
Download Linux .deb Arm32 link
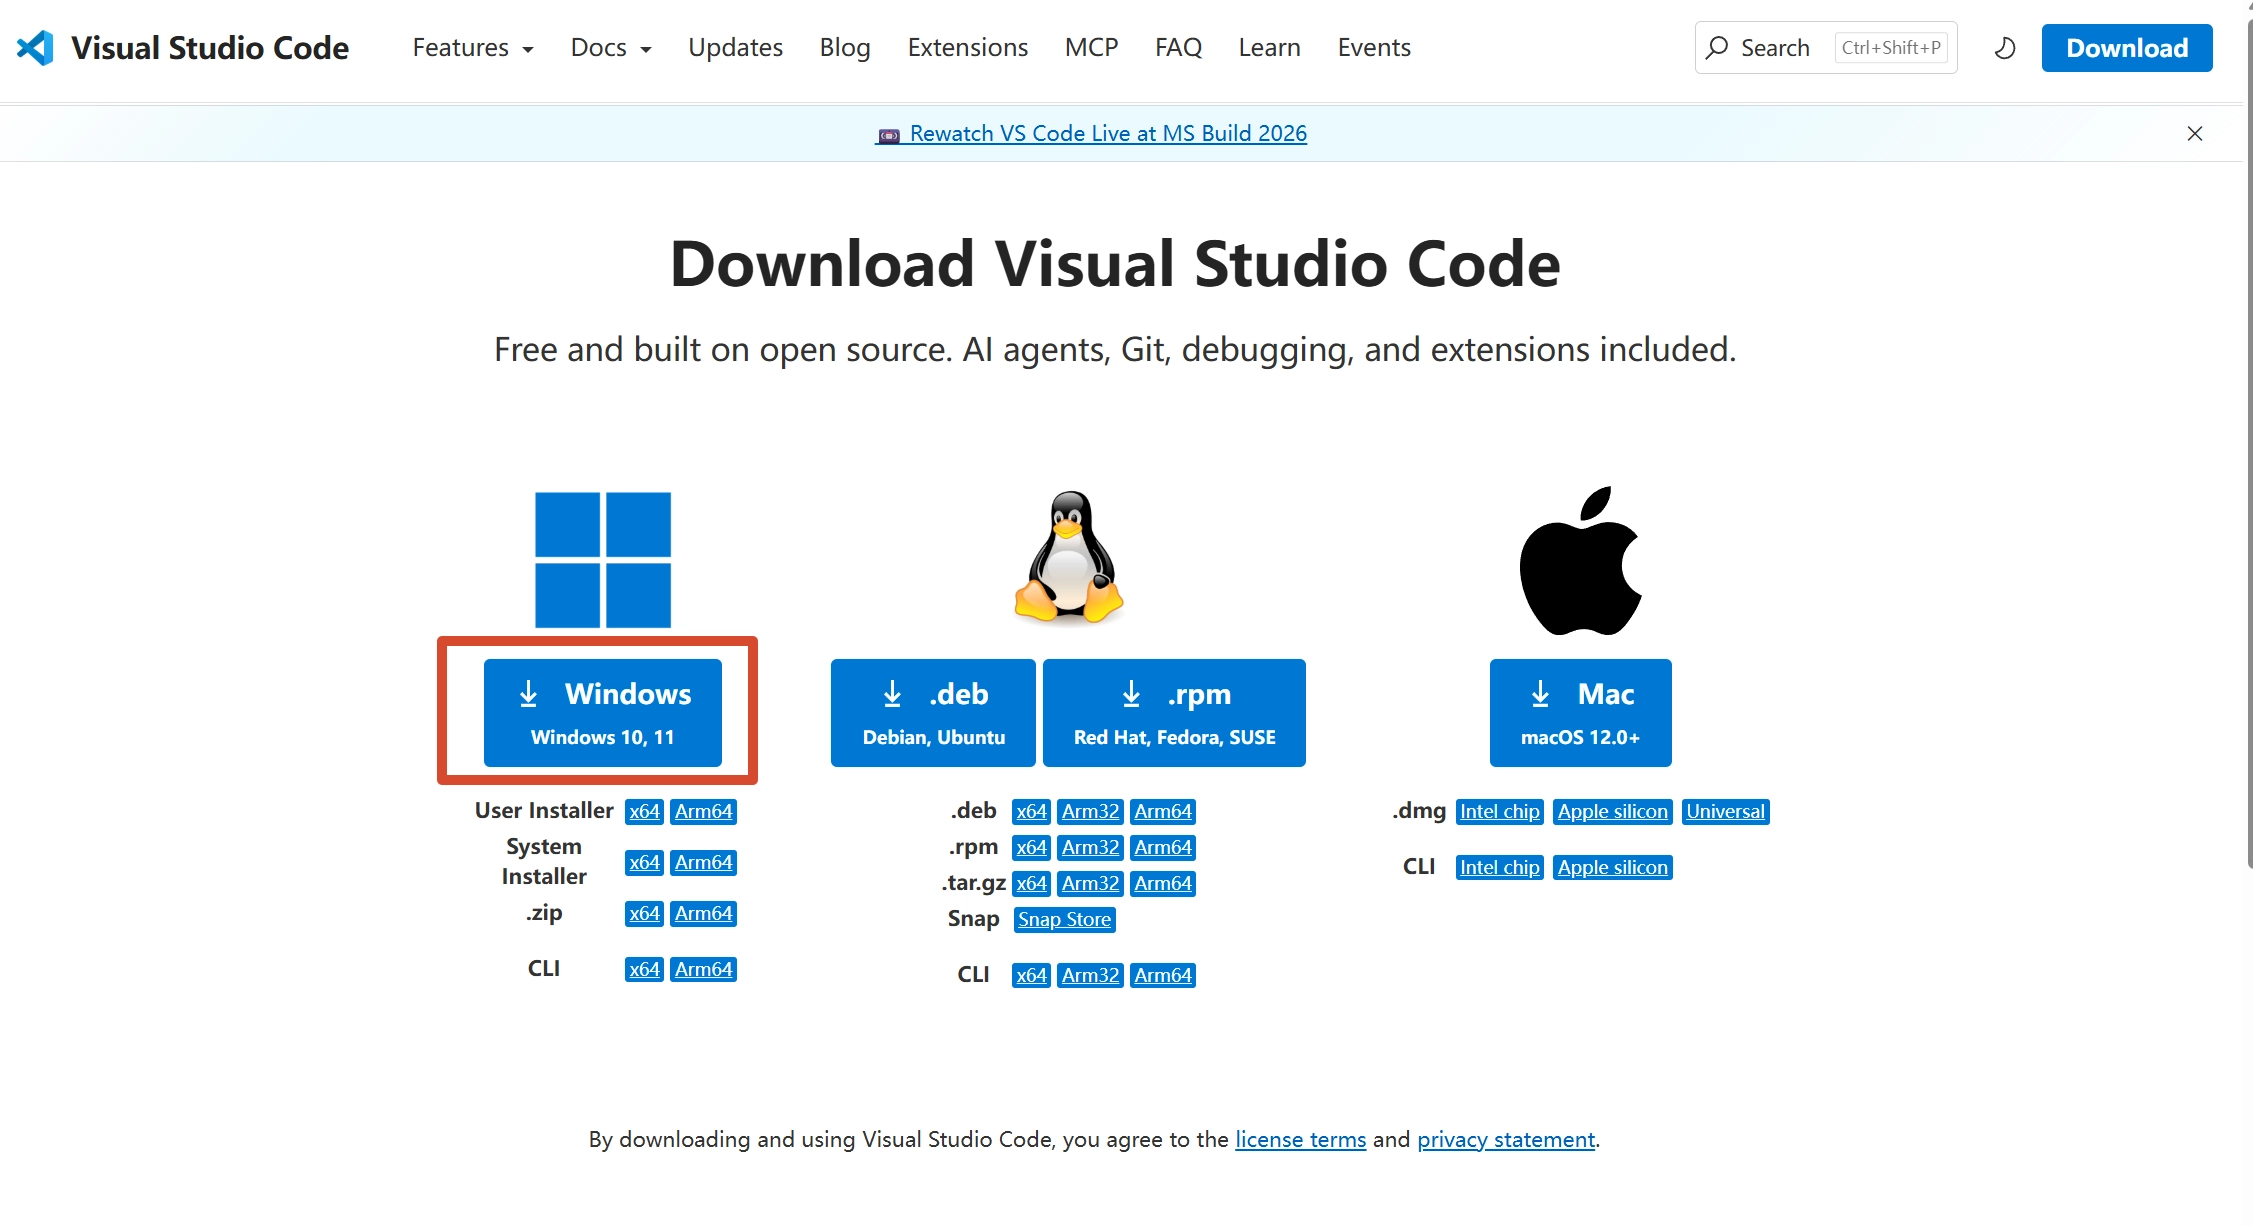tap(1090, 812)
